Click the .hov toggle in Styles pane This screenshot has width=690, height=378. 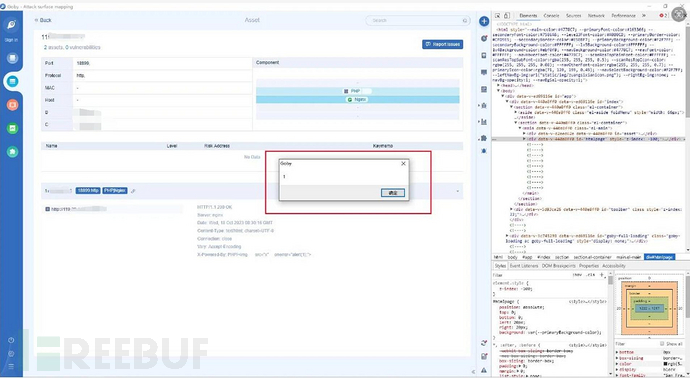(x=577, y=275)
